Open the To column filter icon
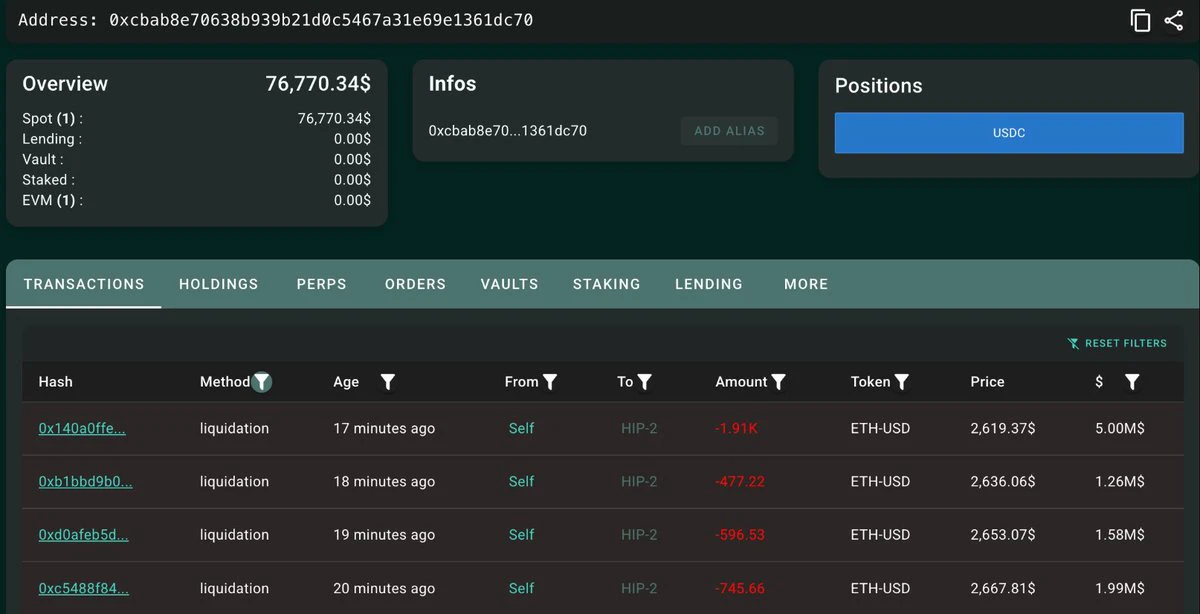 click(645, 381)
